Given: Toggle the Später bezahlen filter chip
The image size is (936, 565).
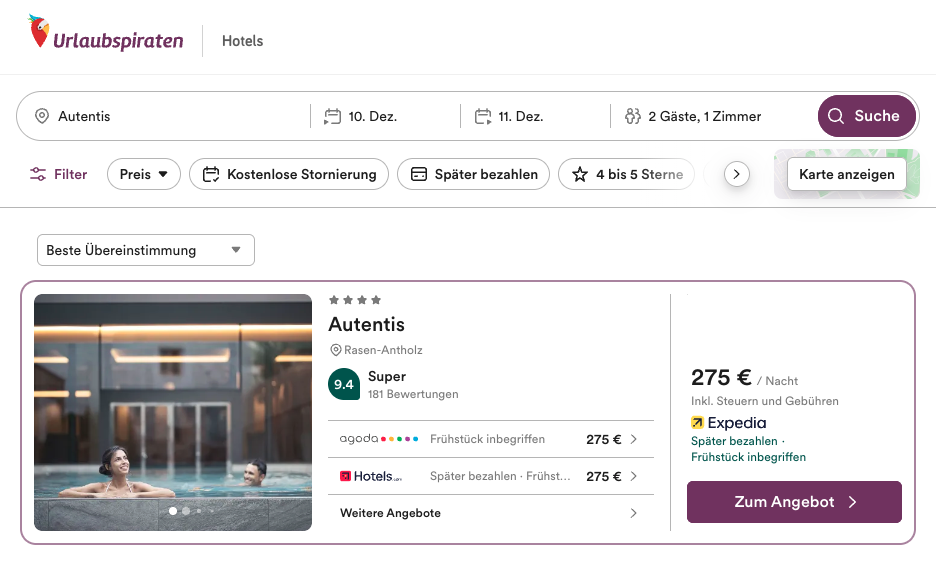Looking at the screenshot, I should pos(473,174).
